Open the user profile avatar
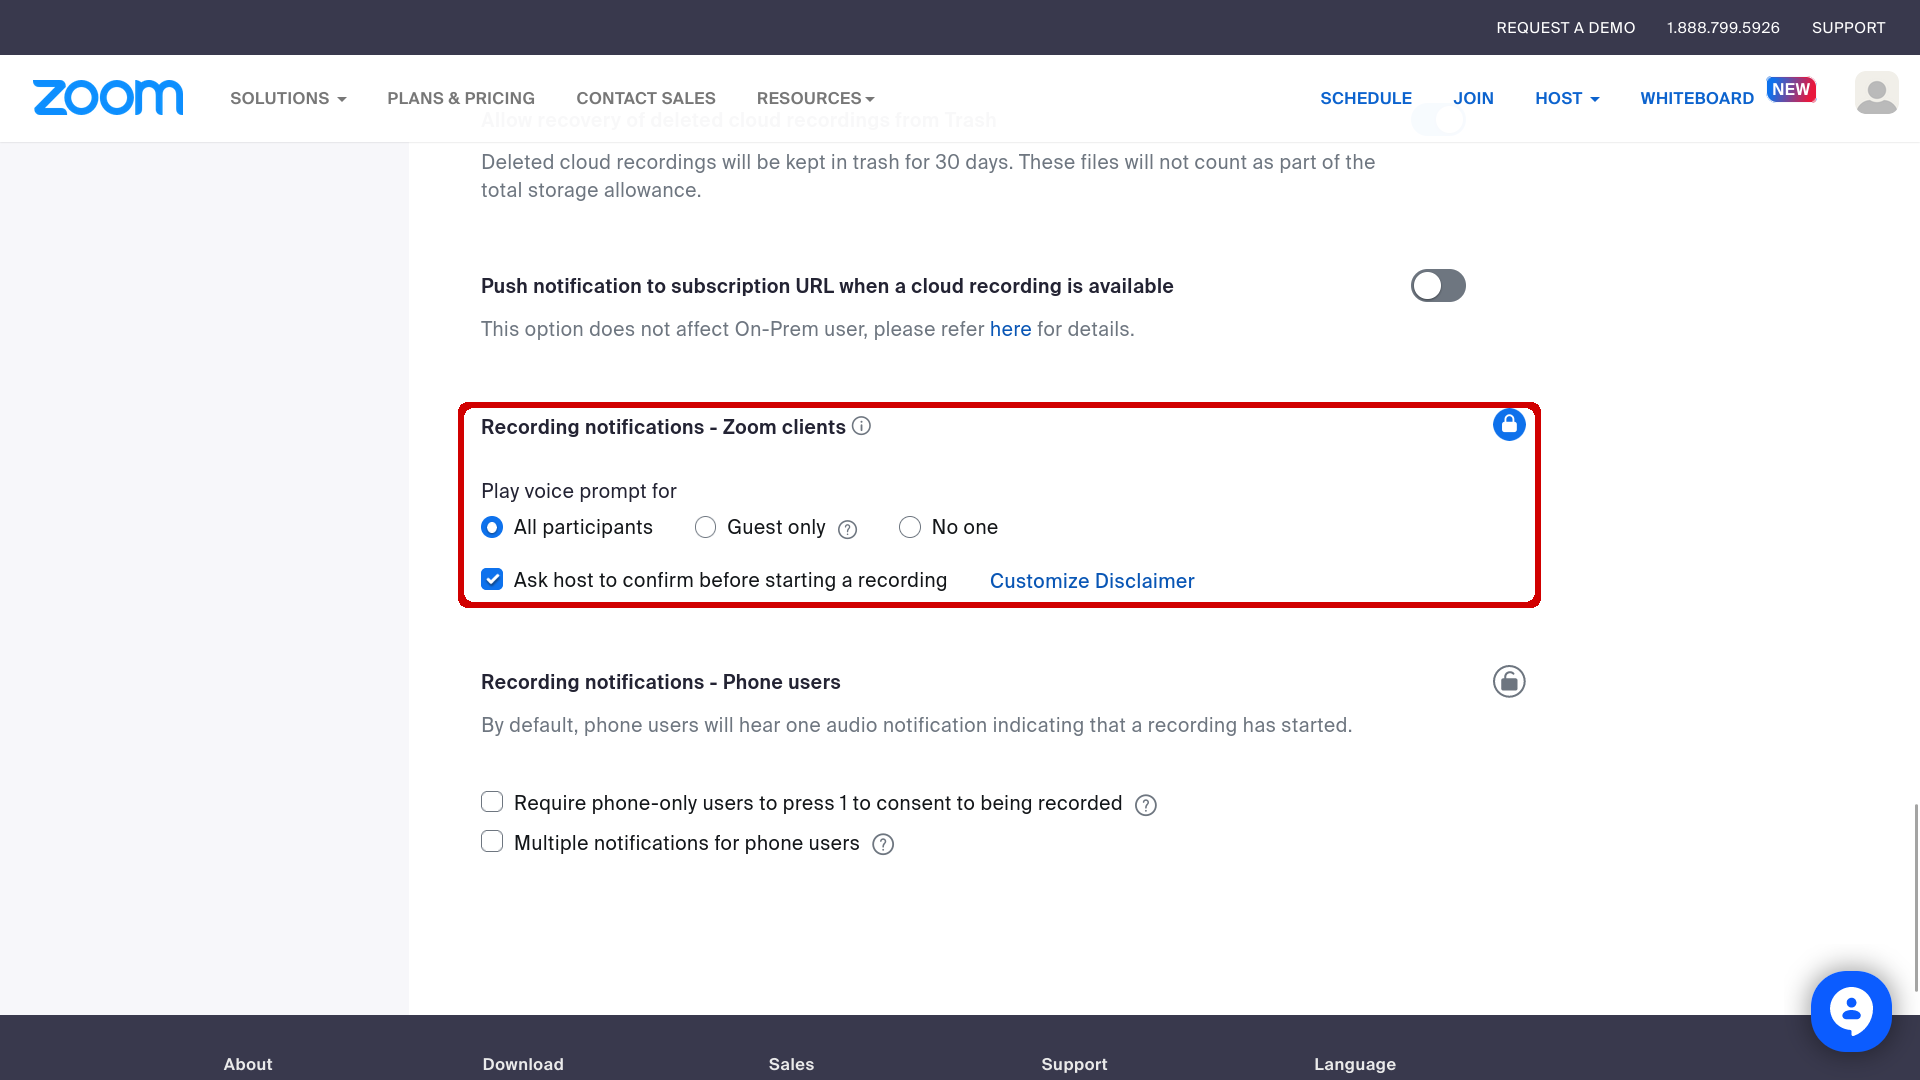This screenshot has height=1080, width=1920. pyautogui.click(x=1876, y=93)
